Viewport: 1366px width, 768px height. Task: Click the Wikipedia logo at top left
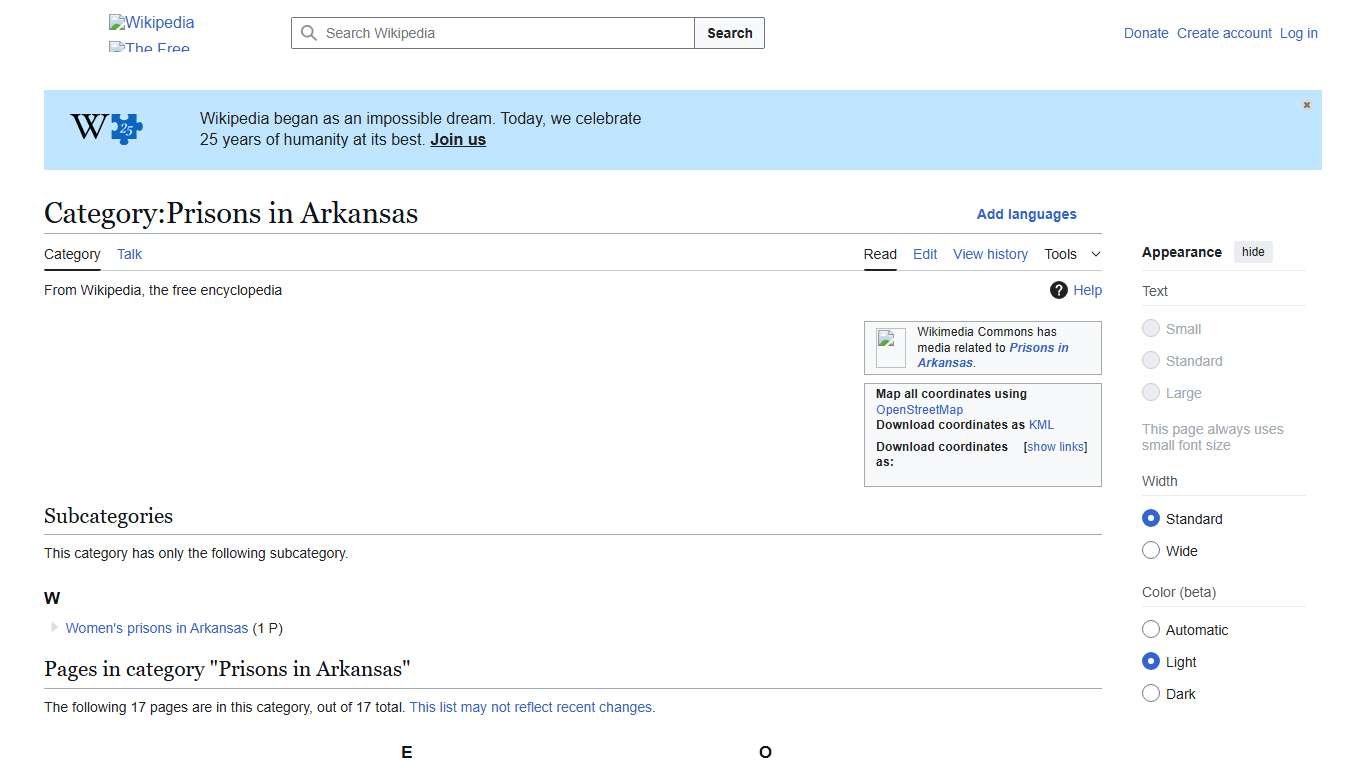click(x=150, y=22)
